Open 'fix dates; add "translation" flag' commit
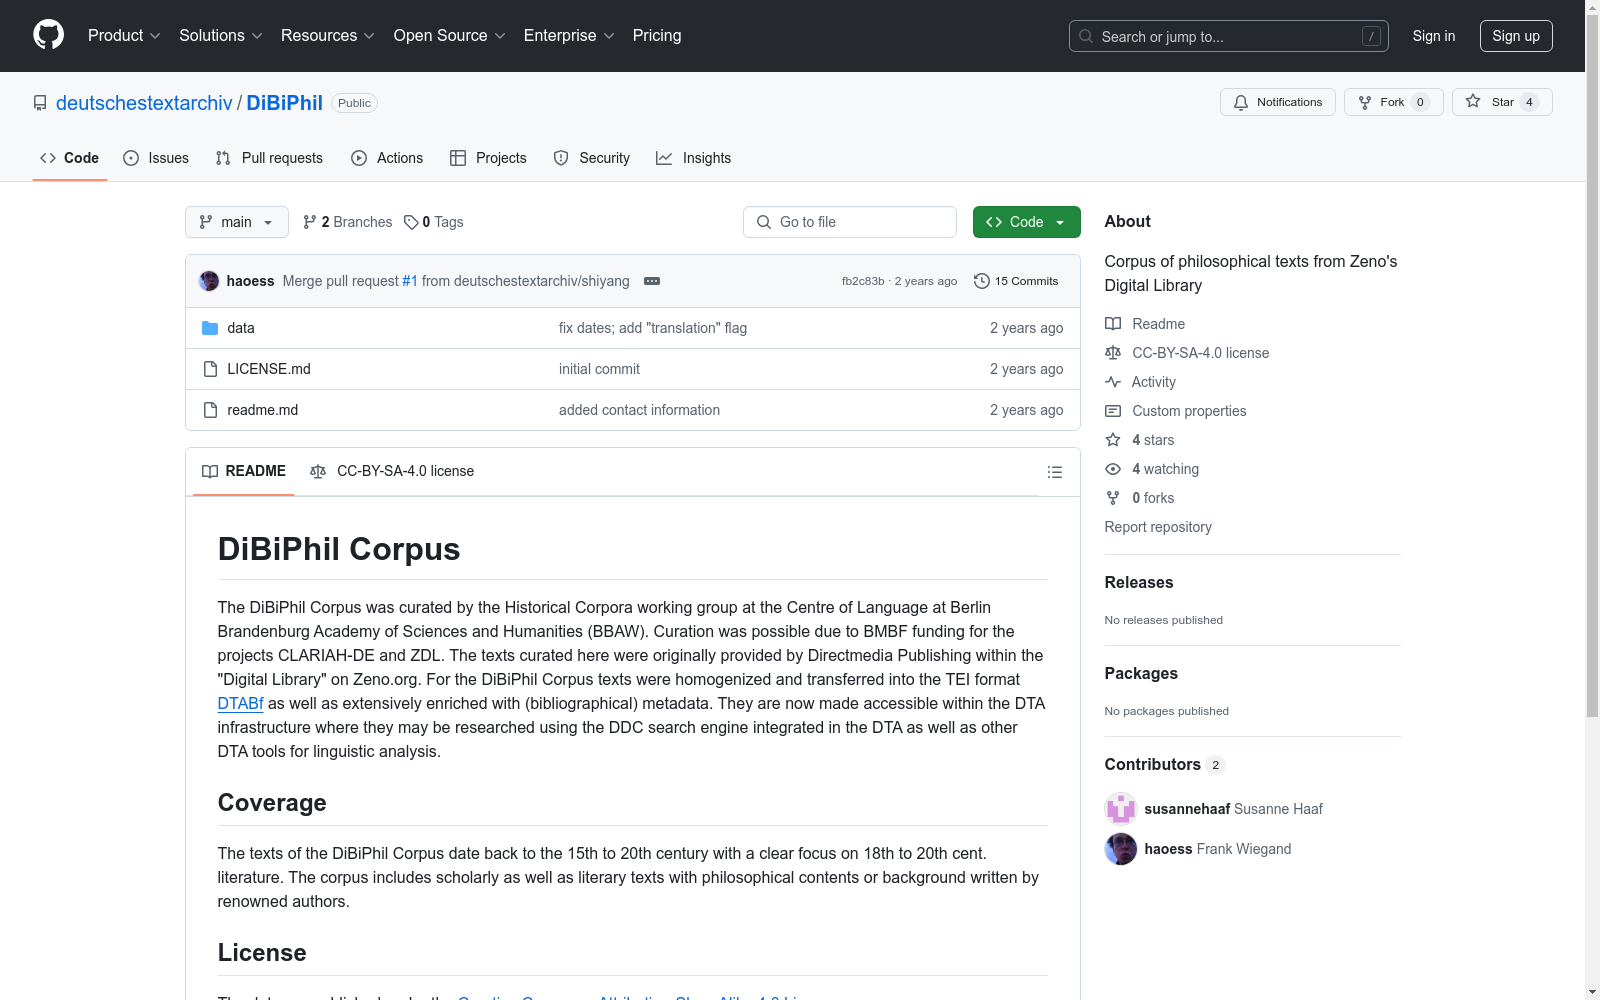 [653, 328]
